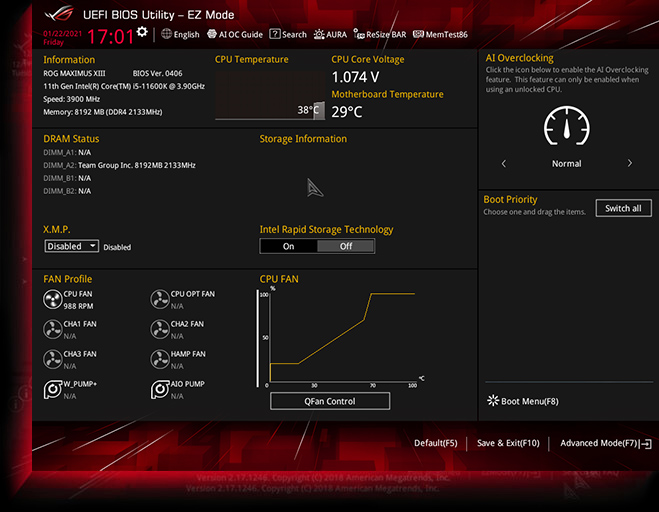Click DIMM_A2 Team Group memory entry
Viewport: 659px width, 512px height.
[119, 165]
